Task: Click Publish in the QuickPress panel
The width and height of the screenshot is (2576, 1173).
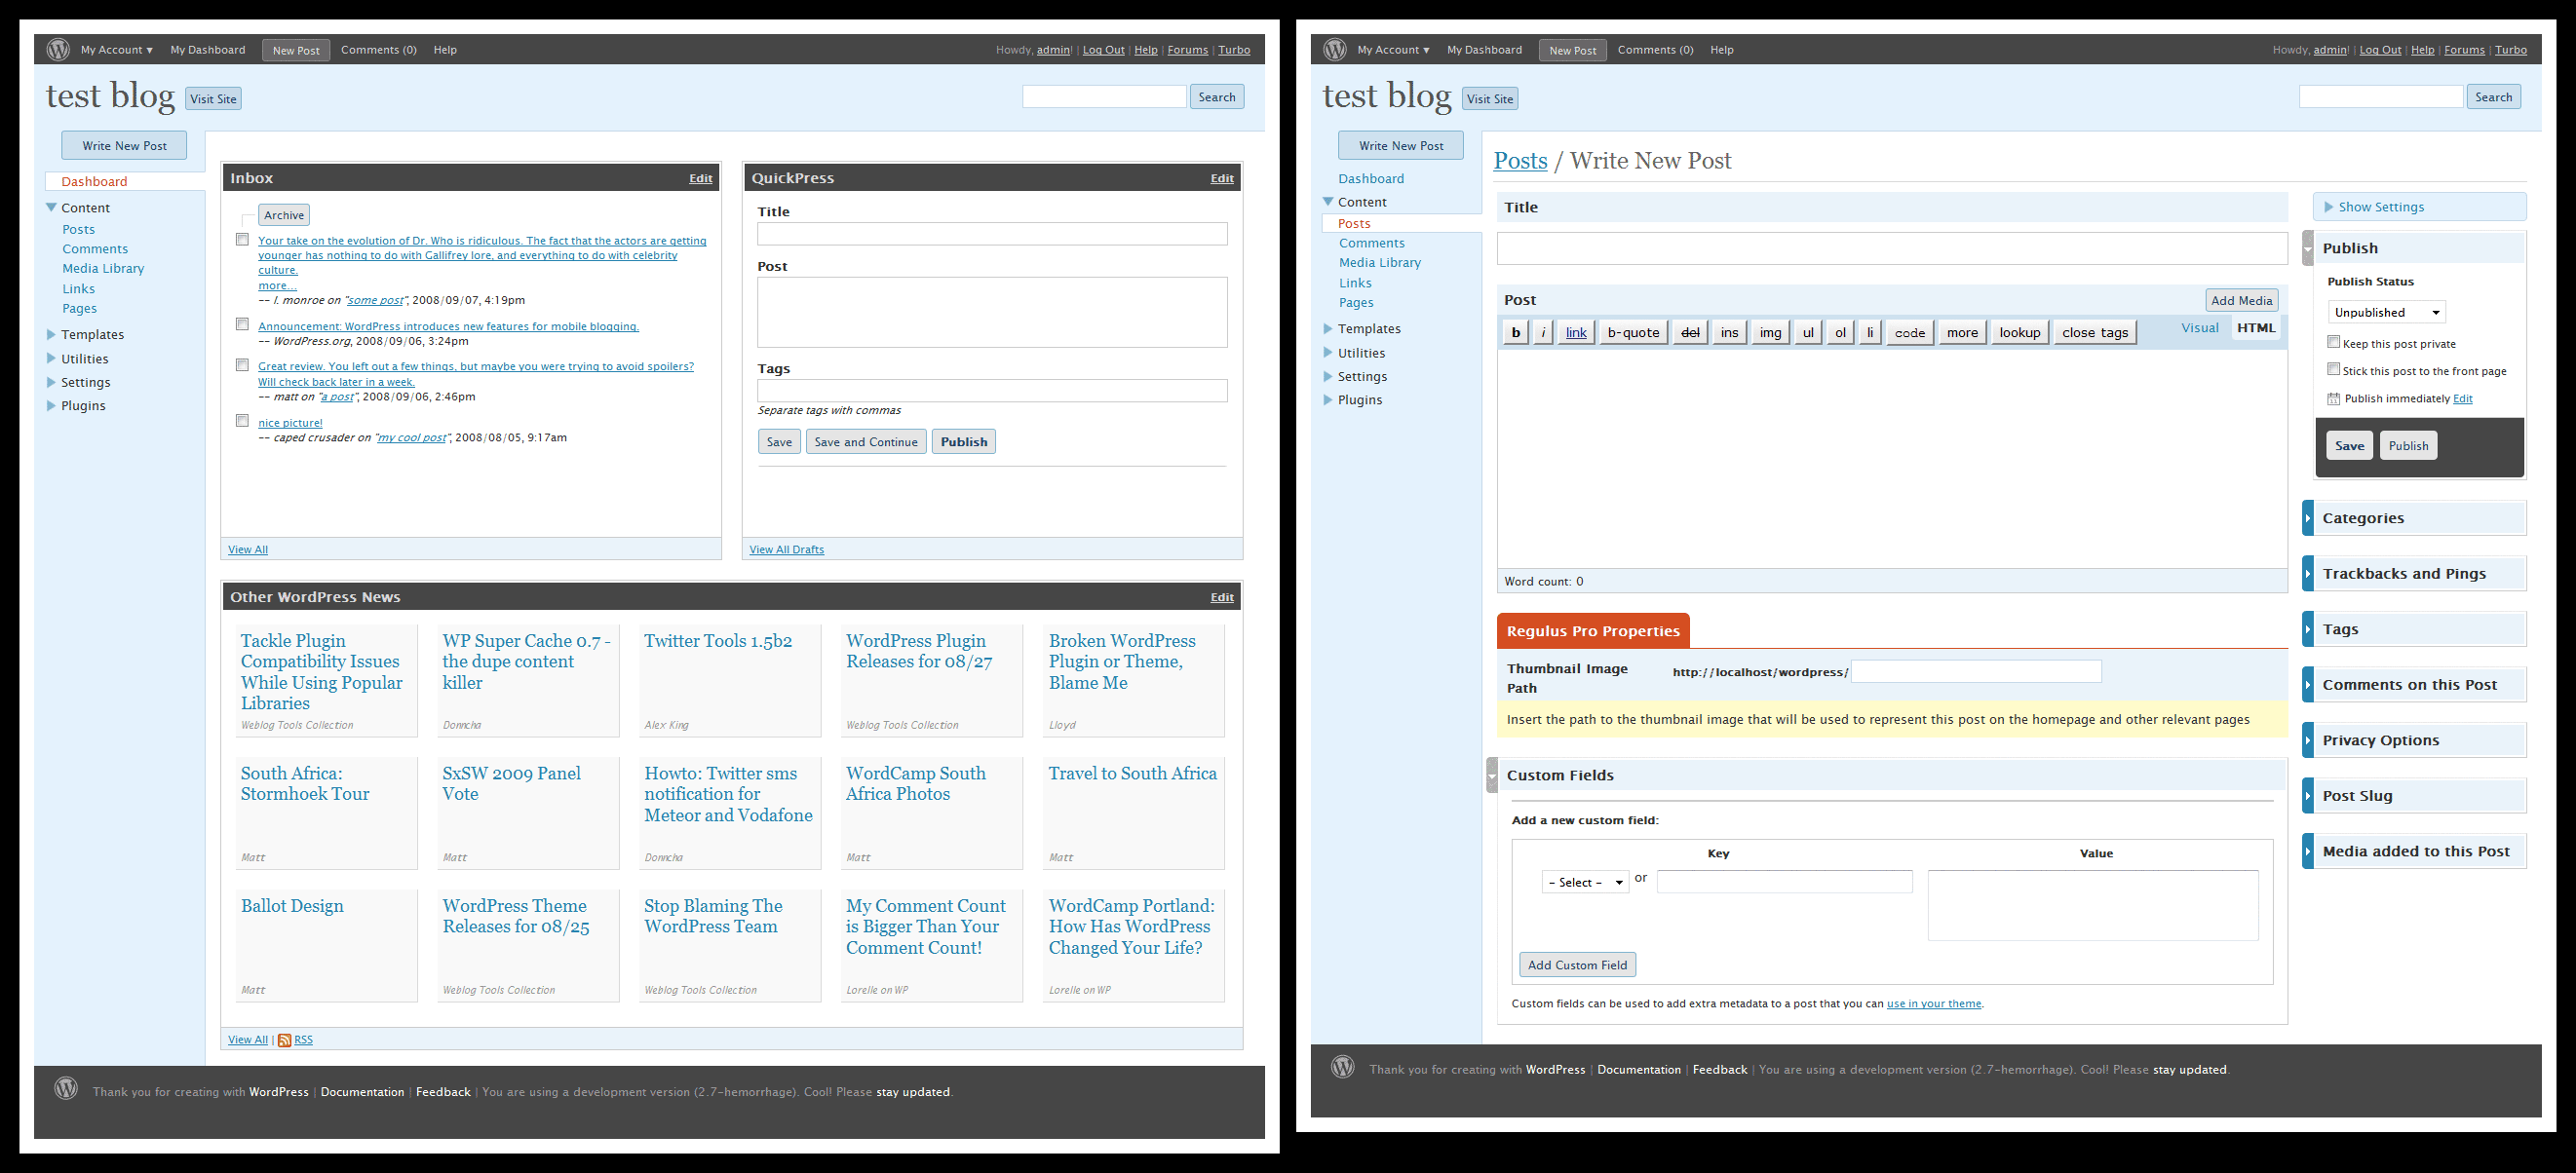Action: point(964,442)
